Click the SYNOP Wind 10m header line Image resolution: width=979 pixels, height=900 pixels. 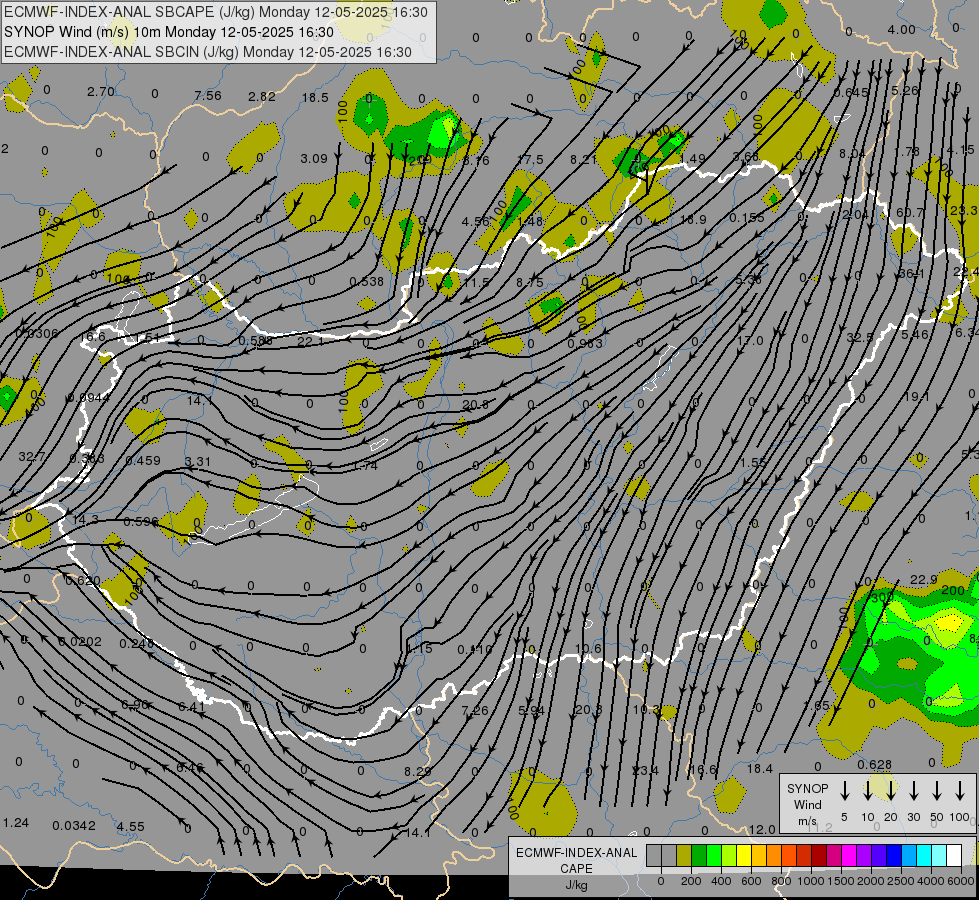coord(169,32)
